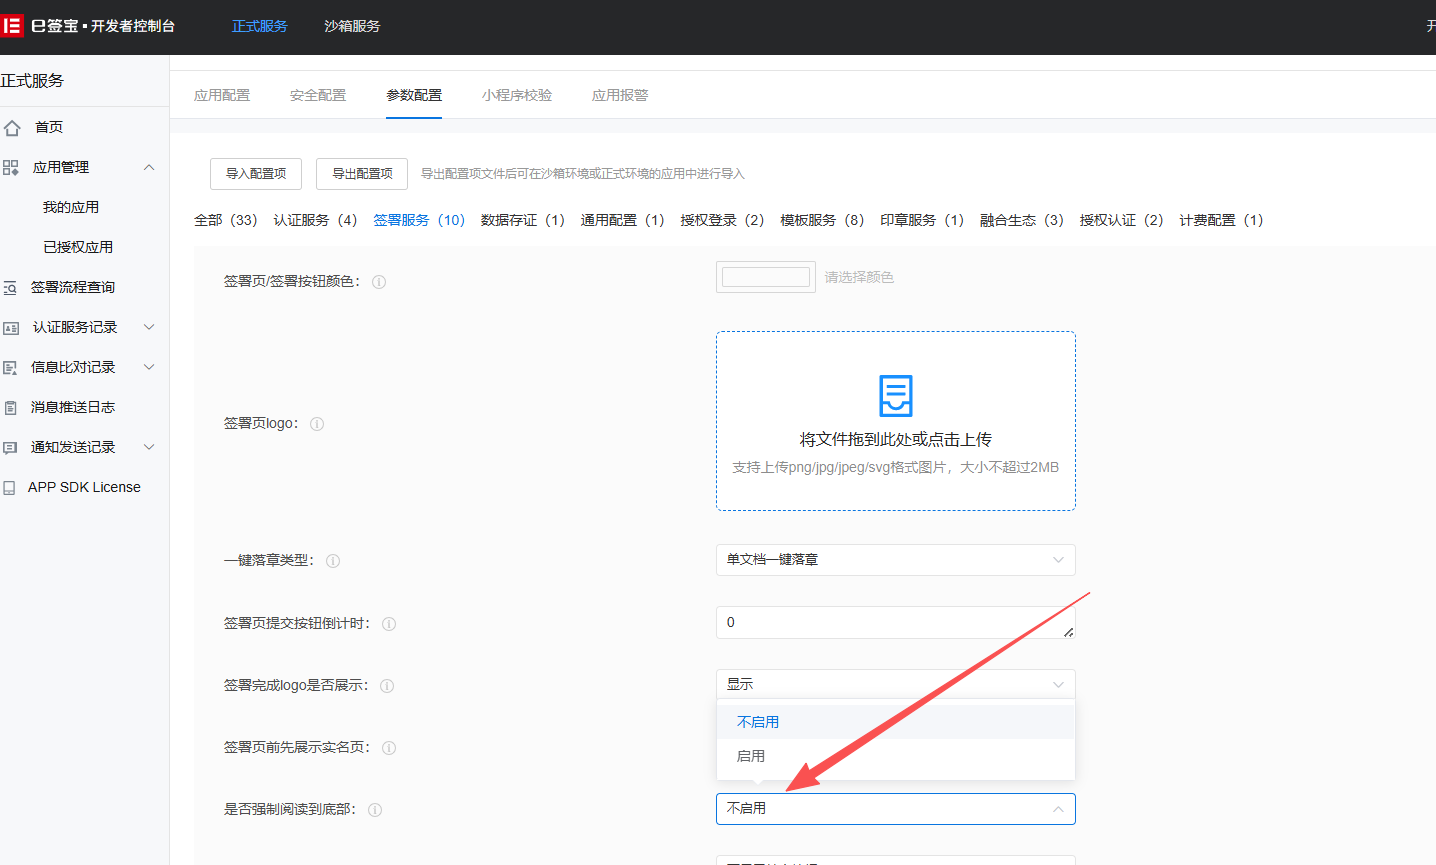Close the 是否强制阅读到底部 dropdown

(896, 809)
